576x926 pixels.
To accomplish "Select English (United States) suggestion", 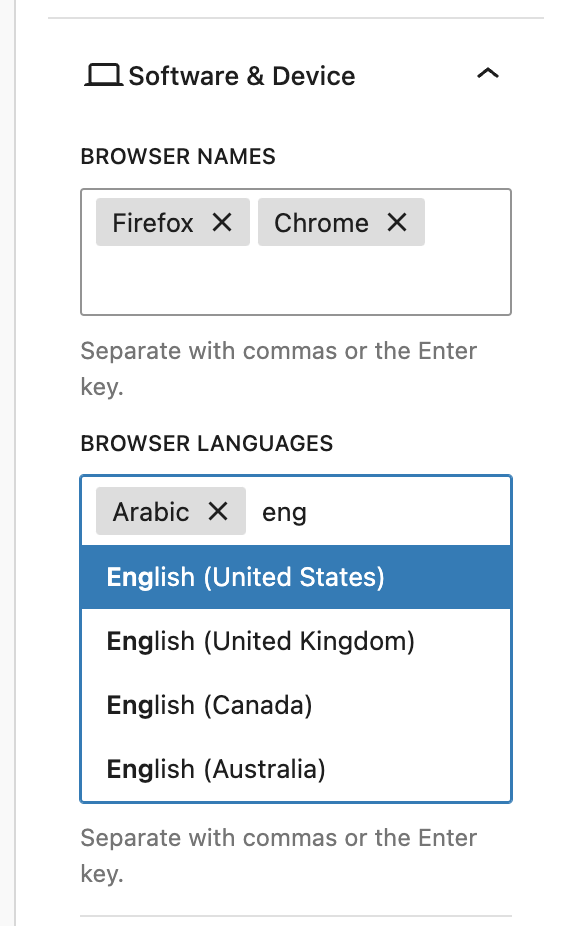I will click(296, 577).
